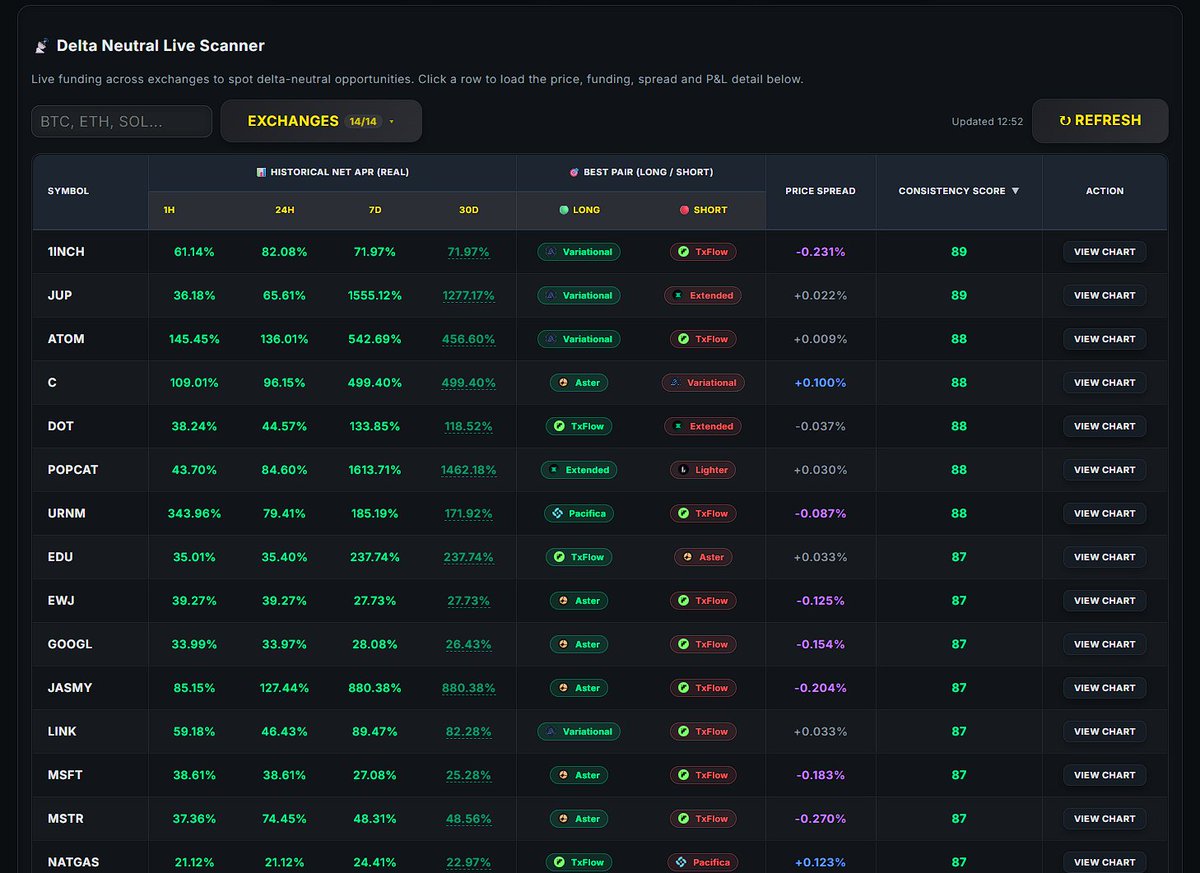Click the 30D value 1462.18% link
Screen dimensions: 1200x873
pos(469,470)
